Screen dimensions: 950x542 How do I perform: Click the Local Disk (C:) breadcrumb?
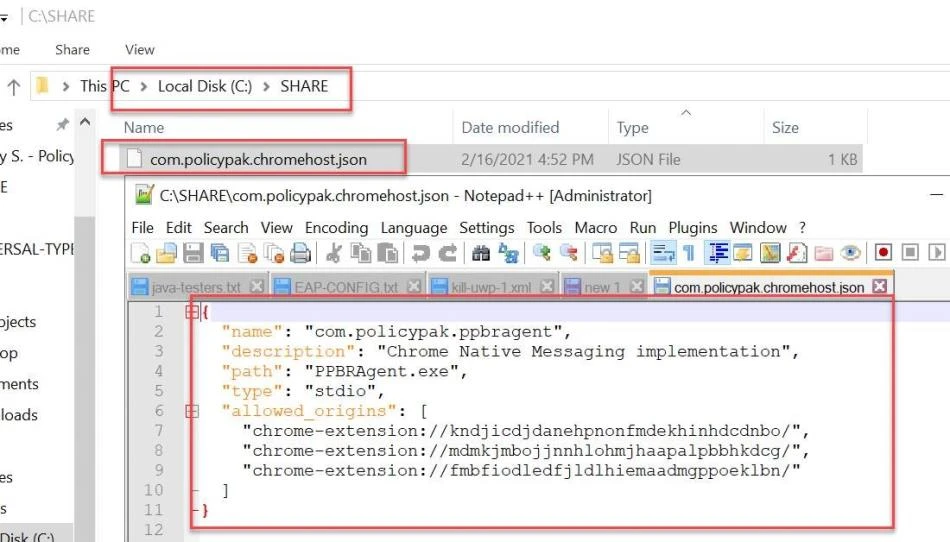coord(204,86)
